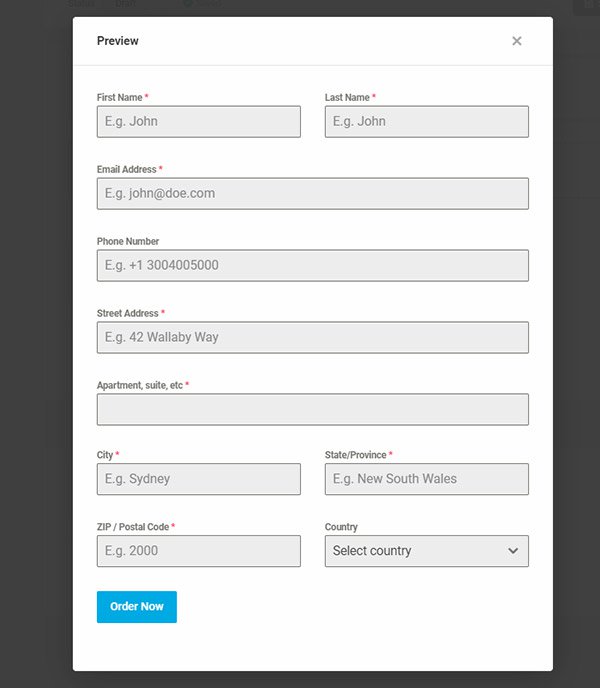Select the Phone Number input field

[x=312, y=266]
